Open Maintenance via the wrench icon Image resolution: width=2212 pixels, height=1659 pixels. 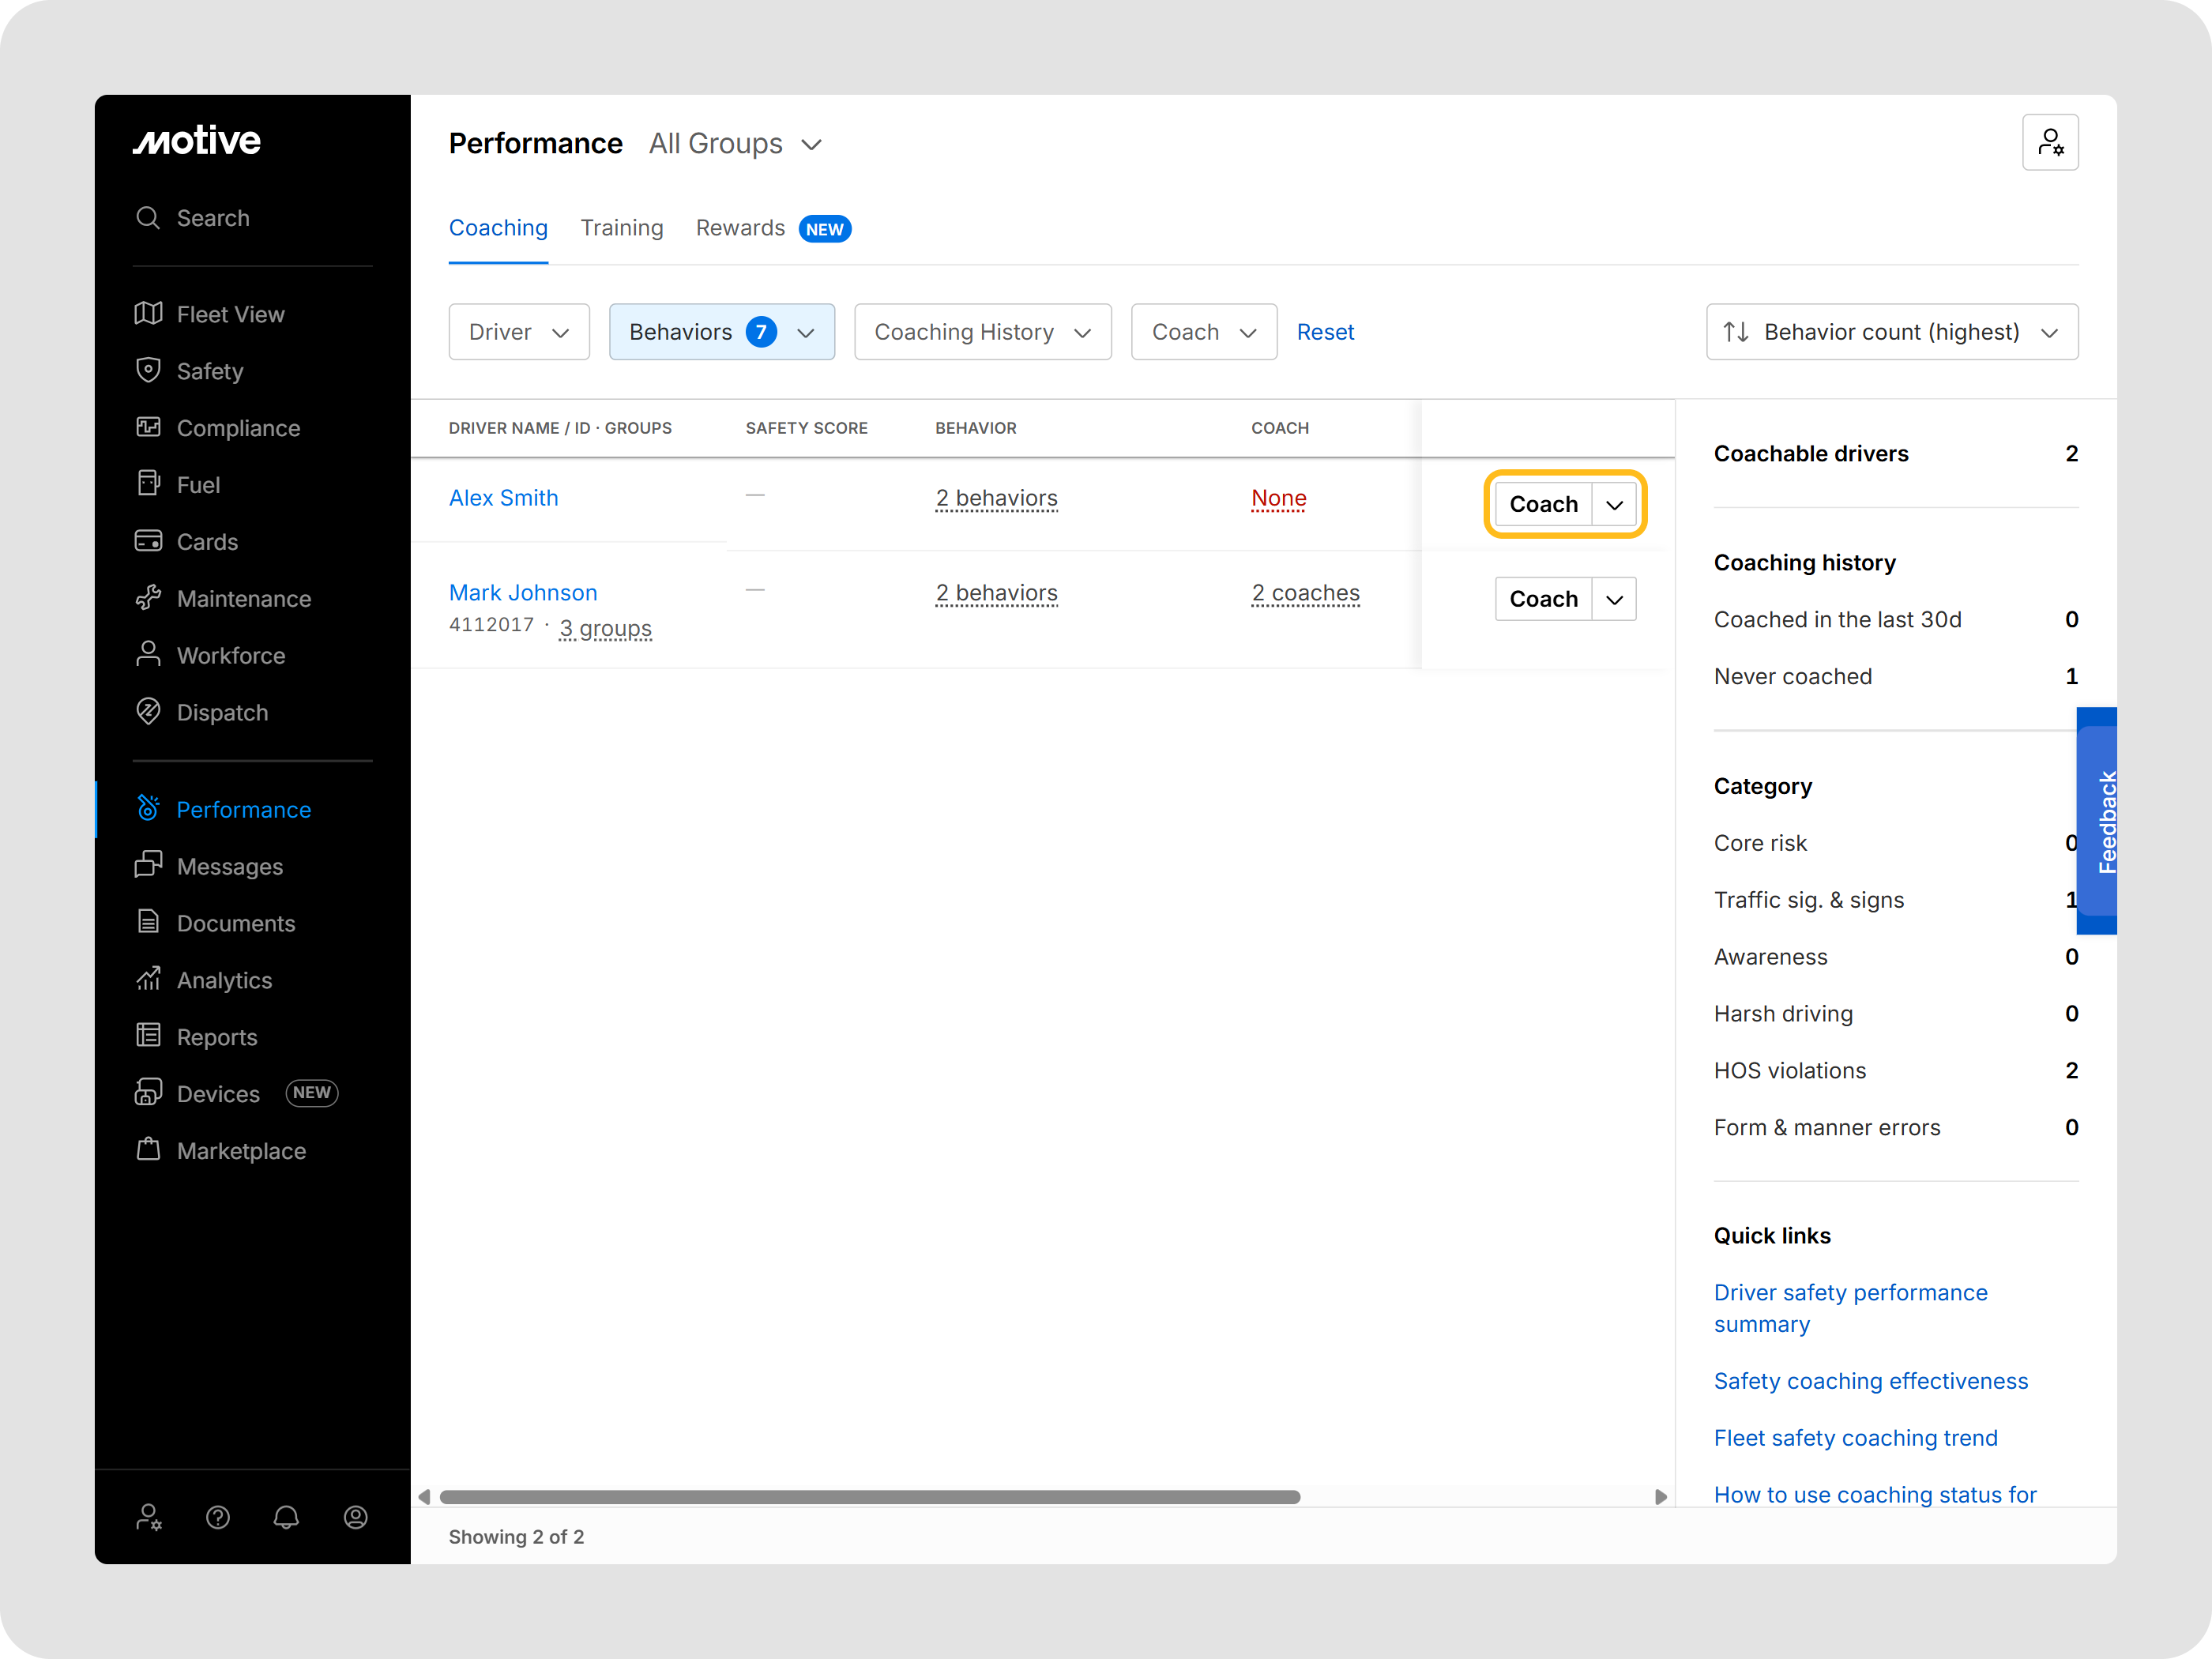tap(148, 598)
